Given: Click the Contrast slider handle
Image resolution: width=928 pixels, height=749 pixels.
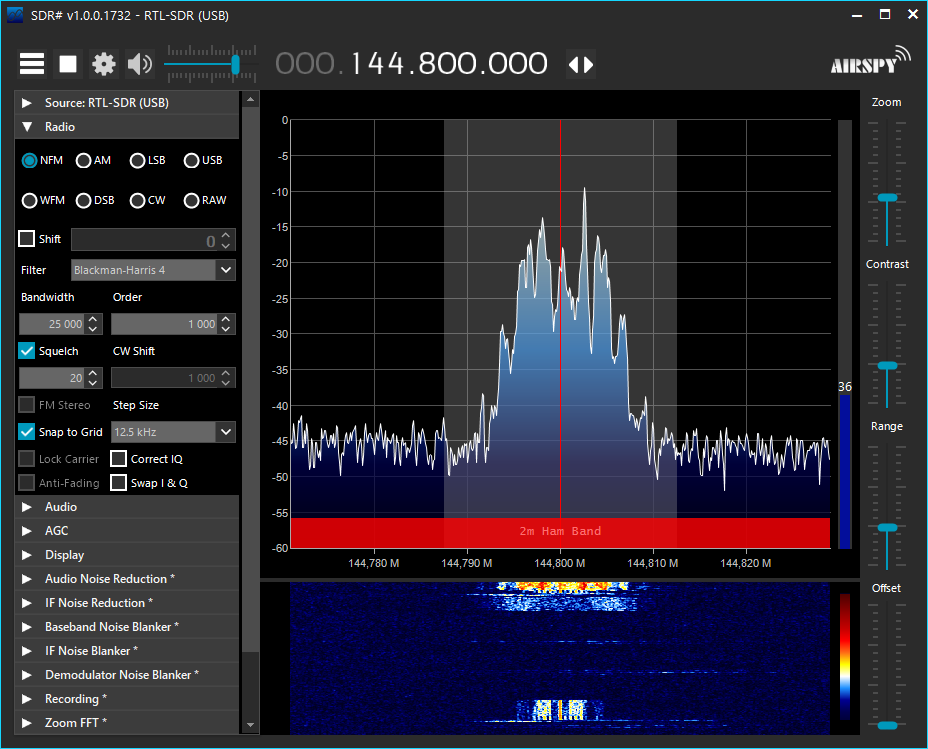Looking at the screenshot, I should coord(887,366).
